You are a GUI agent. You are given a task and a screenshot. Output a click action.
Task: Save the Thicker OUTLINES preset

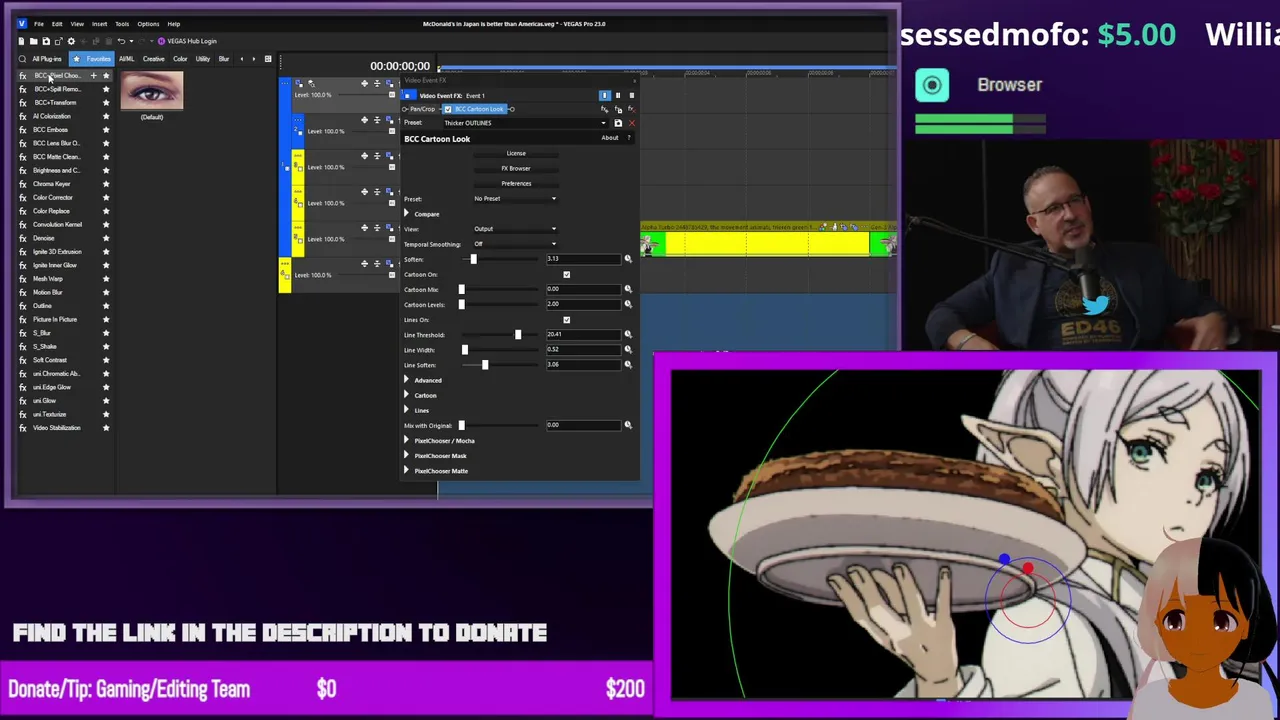618,123
